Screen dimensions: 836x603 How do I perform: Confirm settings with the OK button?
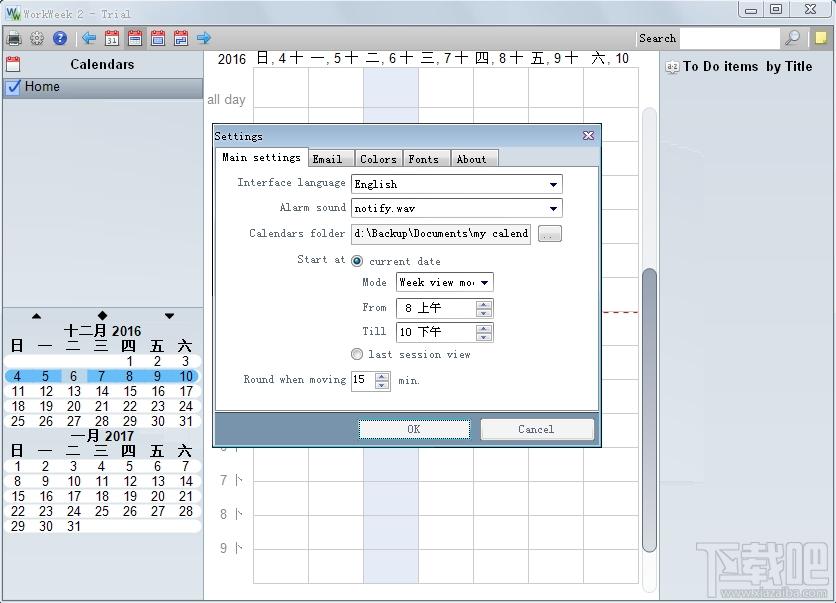point(414,429)
